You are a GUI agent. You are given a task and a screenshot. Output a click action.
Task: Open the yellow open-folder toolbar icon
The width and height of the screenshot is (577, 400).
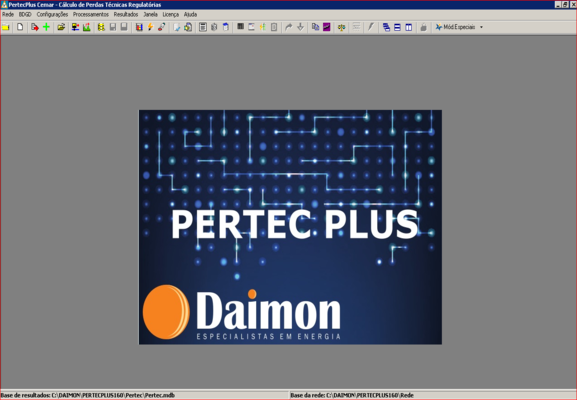click(61, 27)
